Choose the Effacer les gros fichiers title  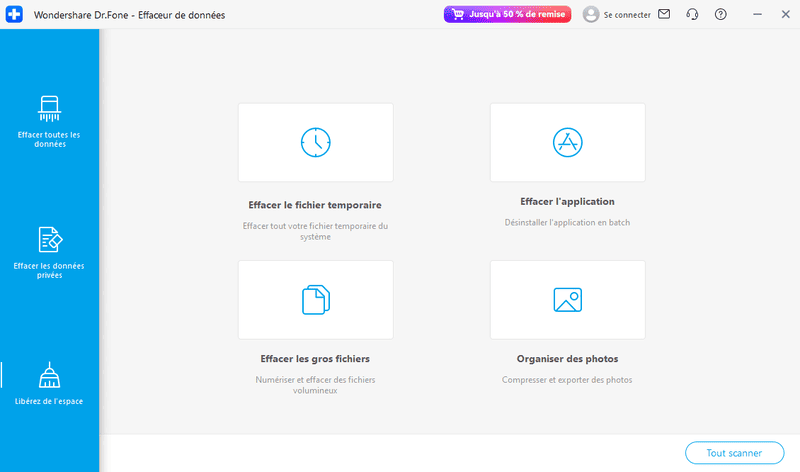315,358
